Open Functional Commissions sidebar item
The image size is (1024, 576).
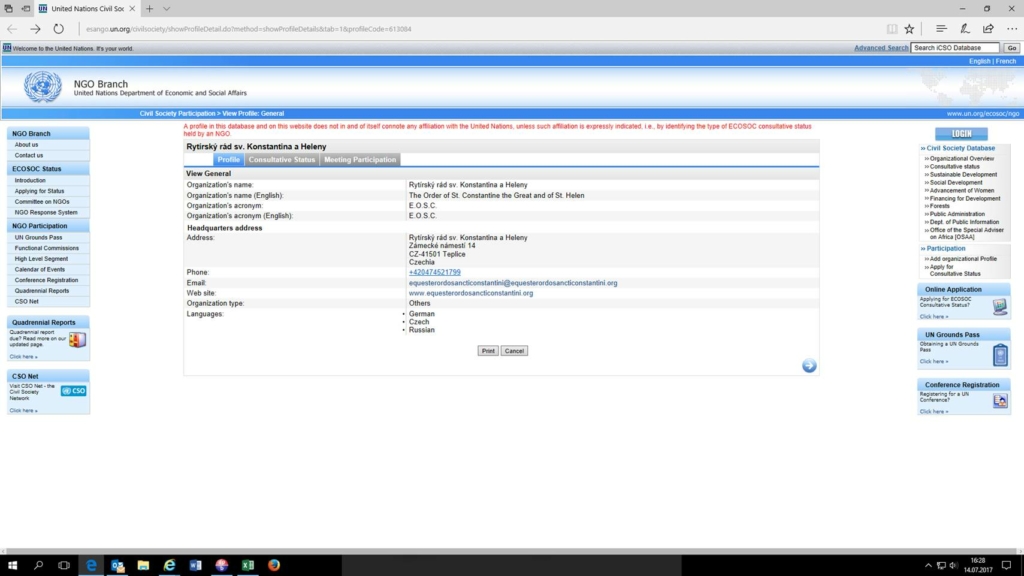point(46,248)
